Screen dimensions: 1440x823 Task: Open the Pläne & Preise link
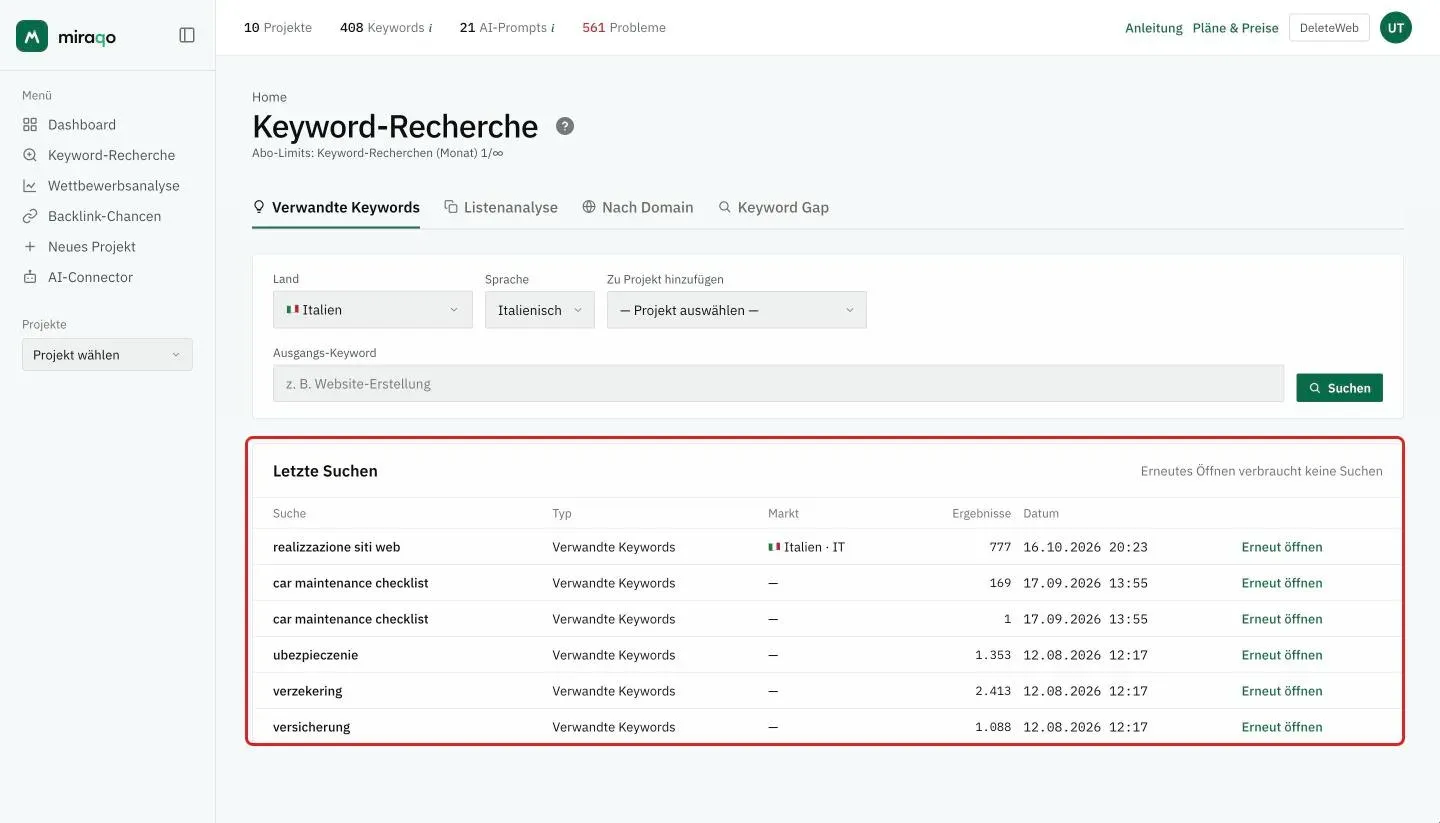(x=1236, y=28)
